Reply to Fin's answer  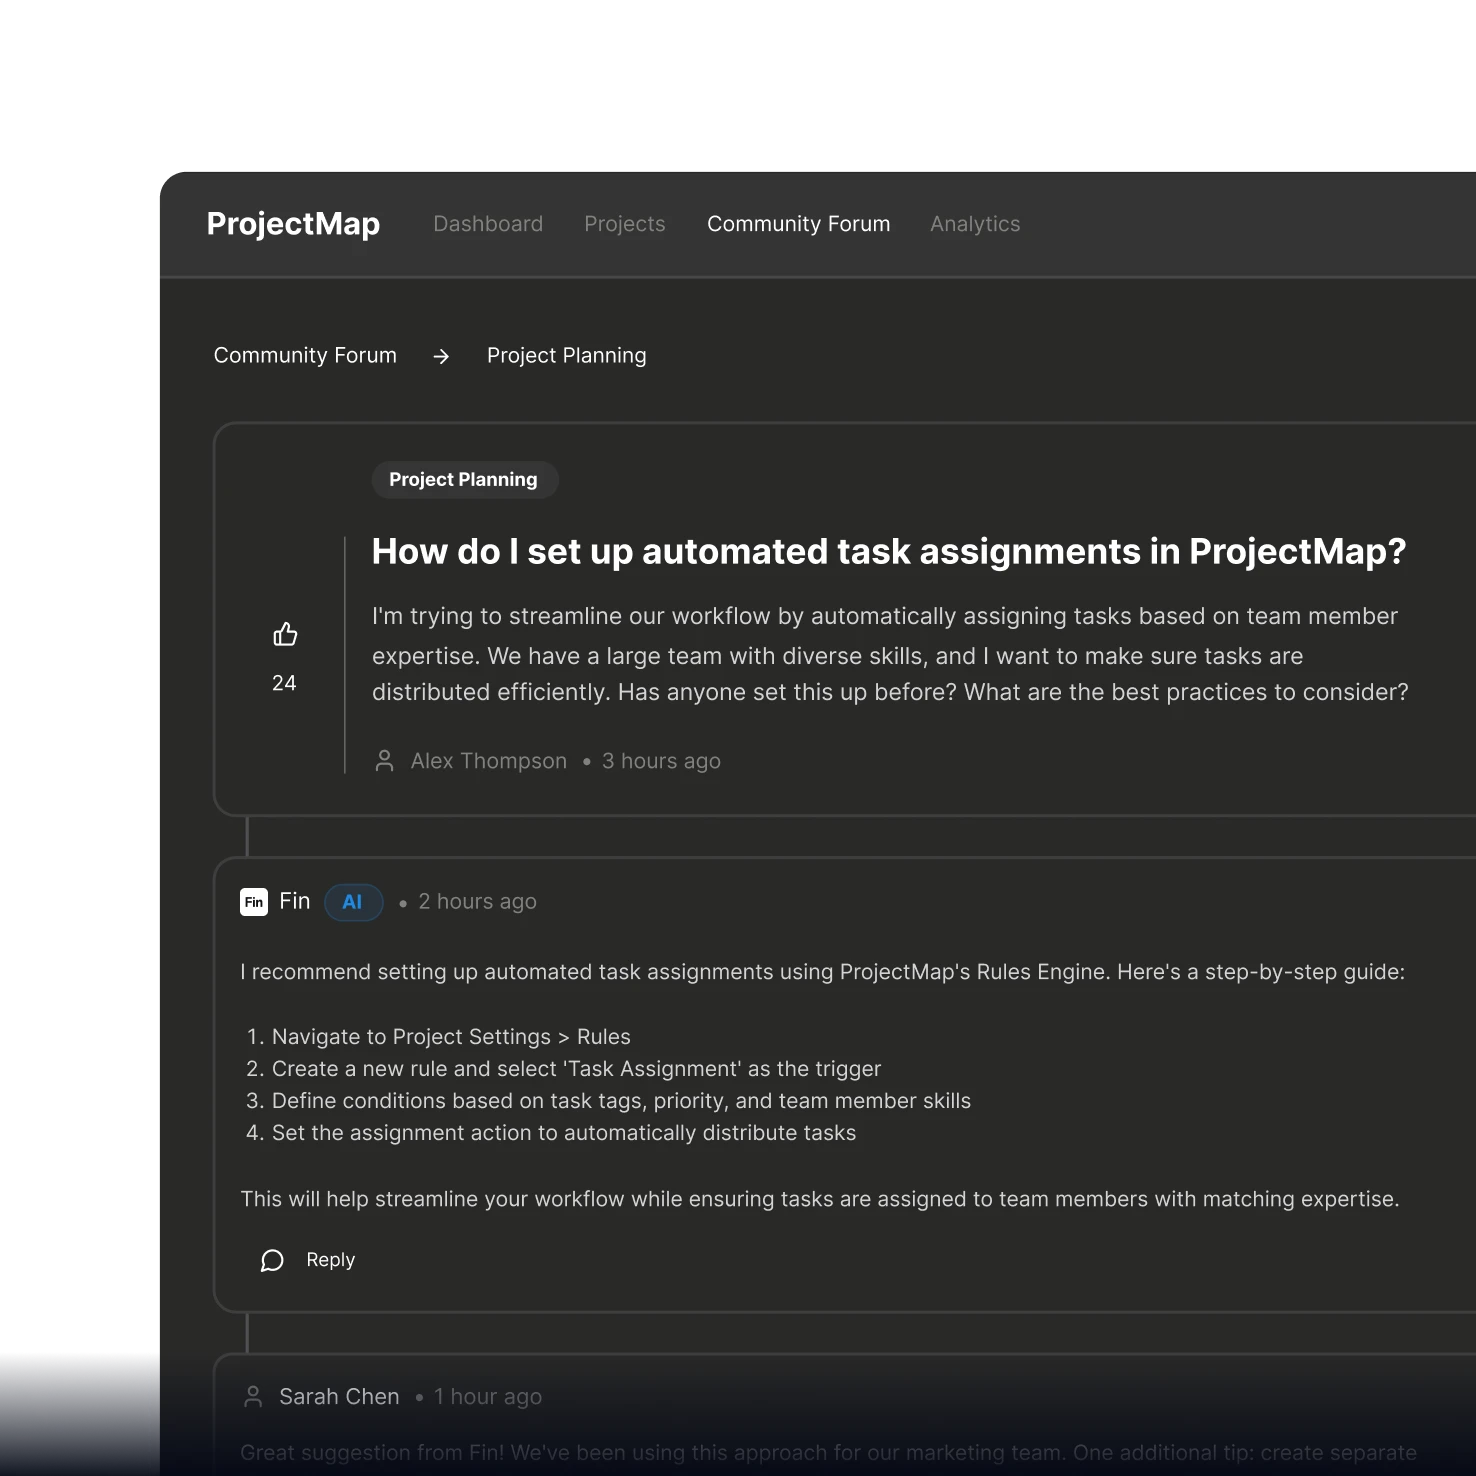pos(331,1260)
